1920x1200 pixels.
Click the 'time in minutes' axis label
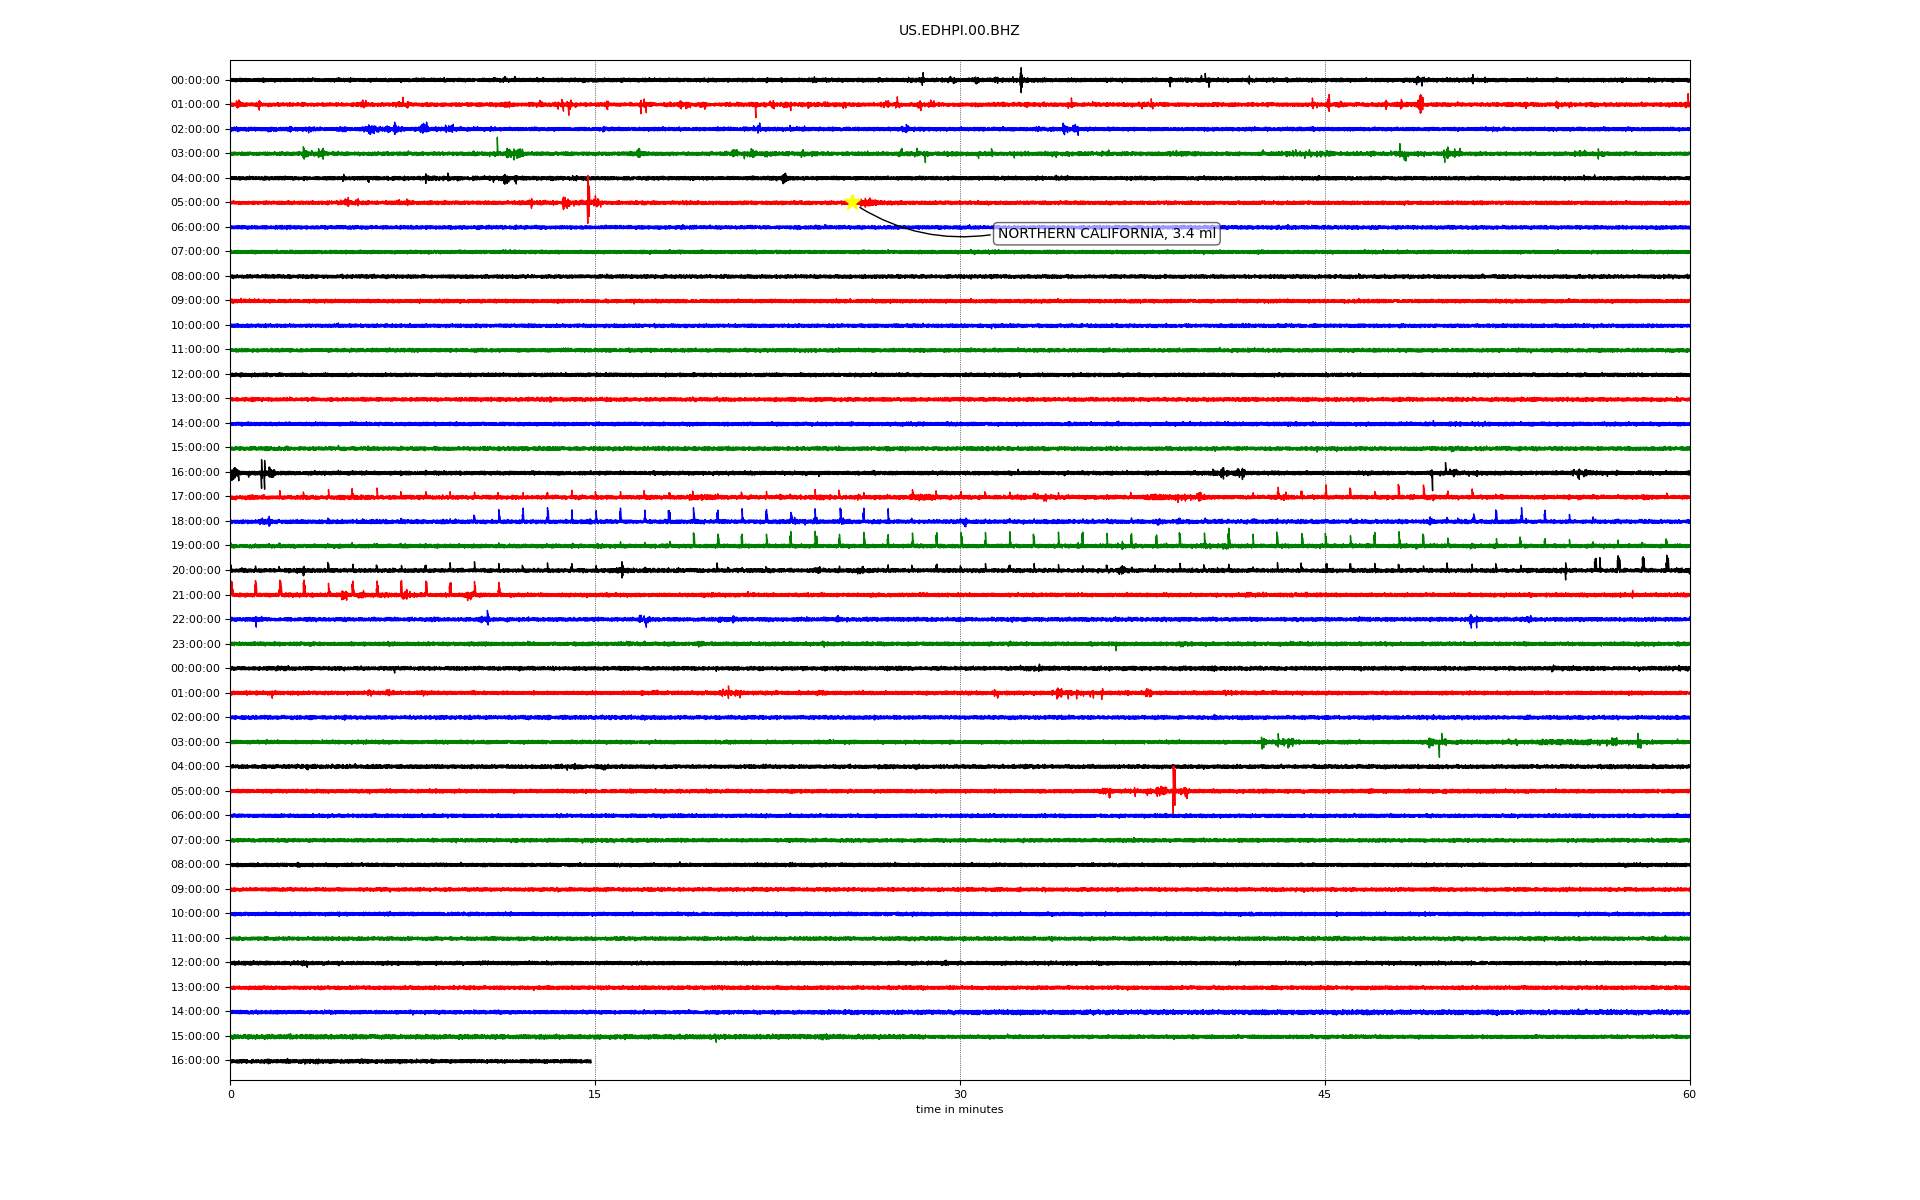pos(959,1110)
